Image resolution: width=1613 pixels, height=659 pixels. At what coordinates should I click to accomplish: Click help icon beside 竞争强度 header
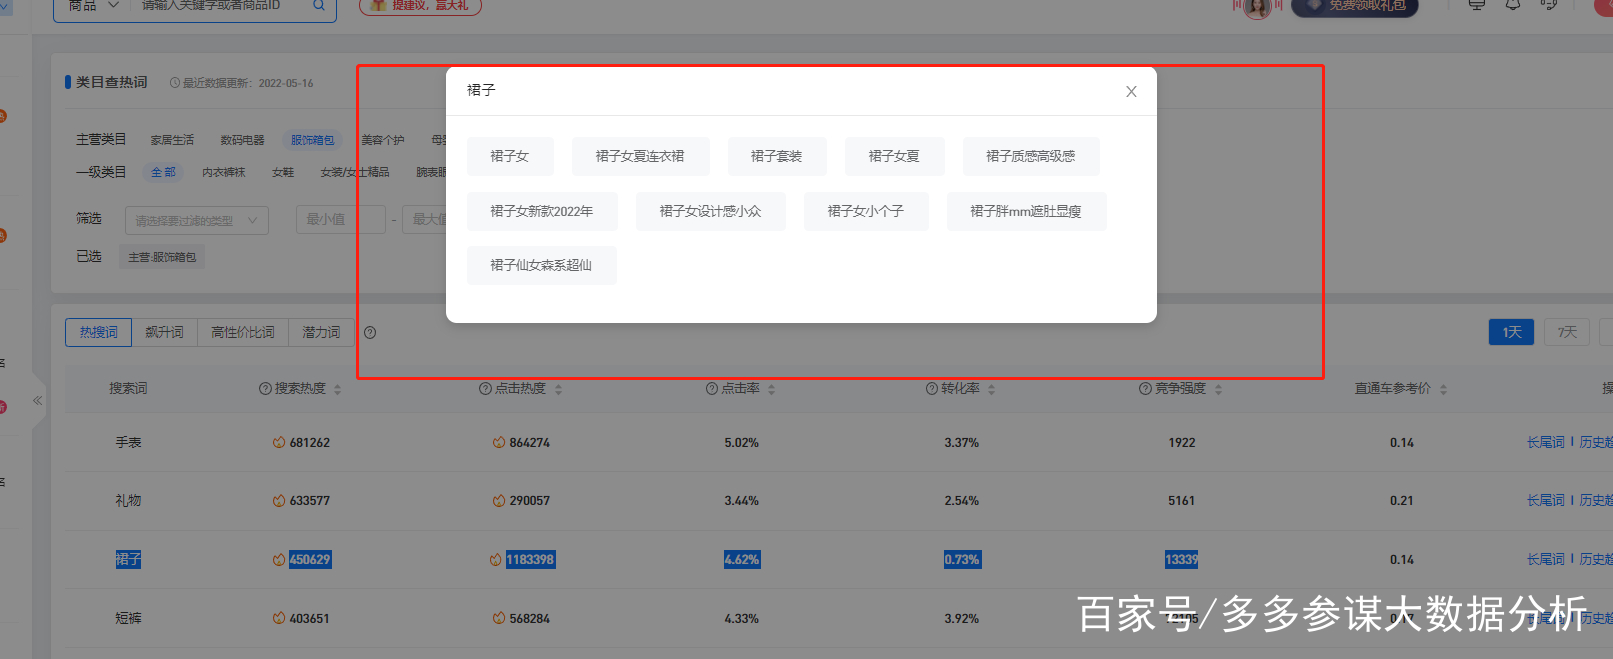[1145, 388]
